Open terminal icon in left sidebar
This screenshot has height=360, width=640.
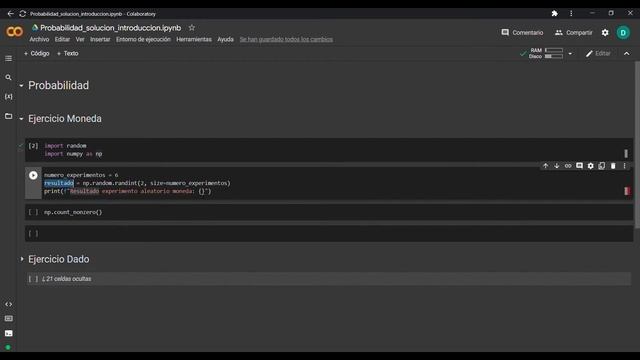[x=8, y=333]
